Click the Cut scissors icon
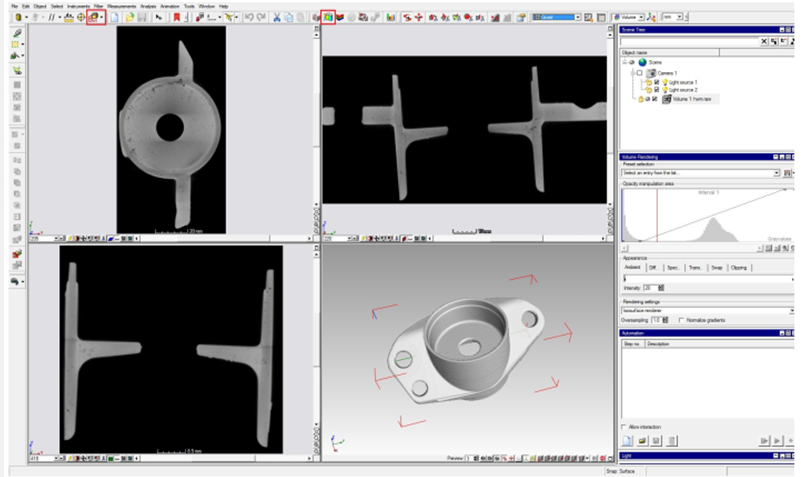The width and height of the screenshot is (801, 477). point(276,17)
